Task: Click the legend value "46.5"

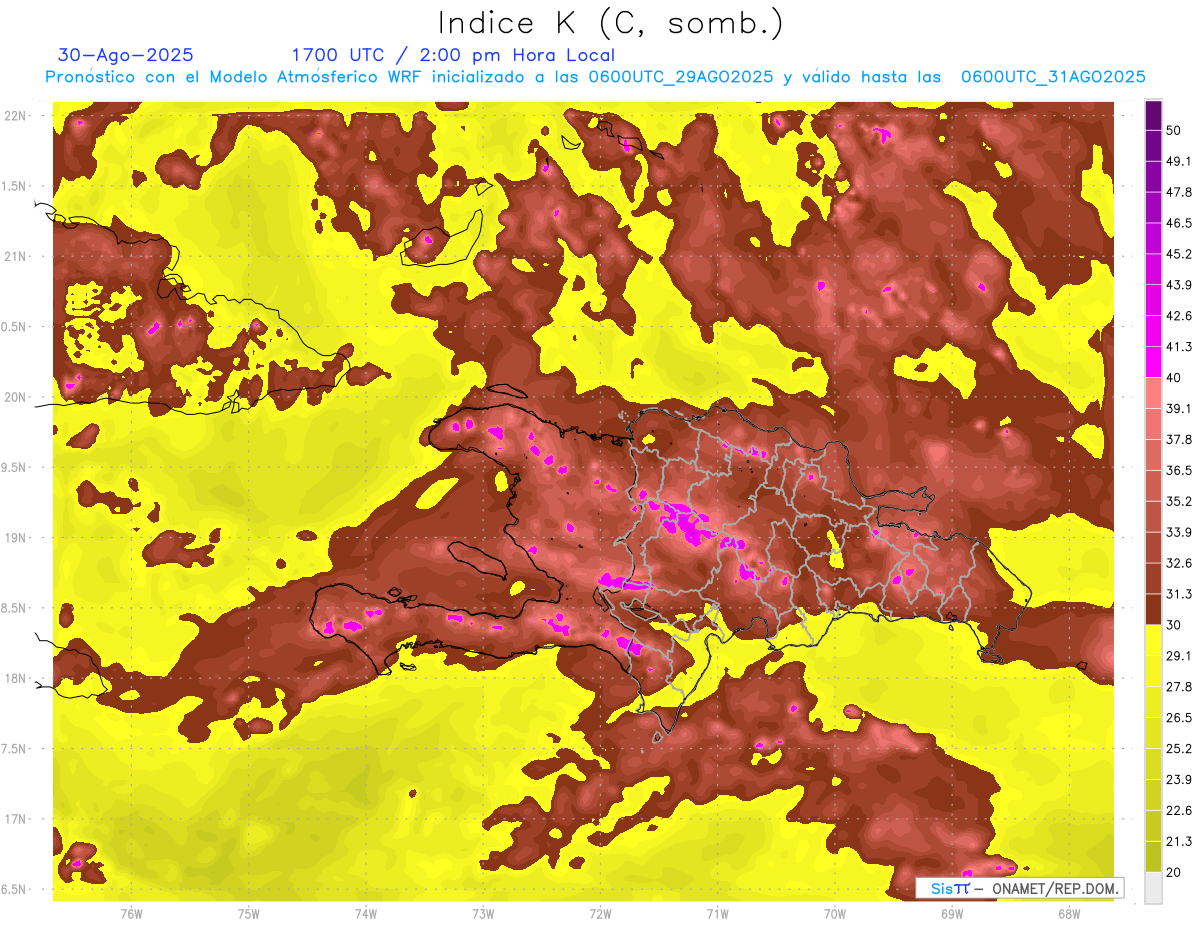Action: [x=1179, y=223]
